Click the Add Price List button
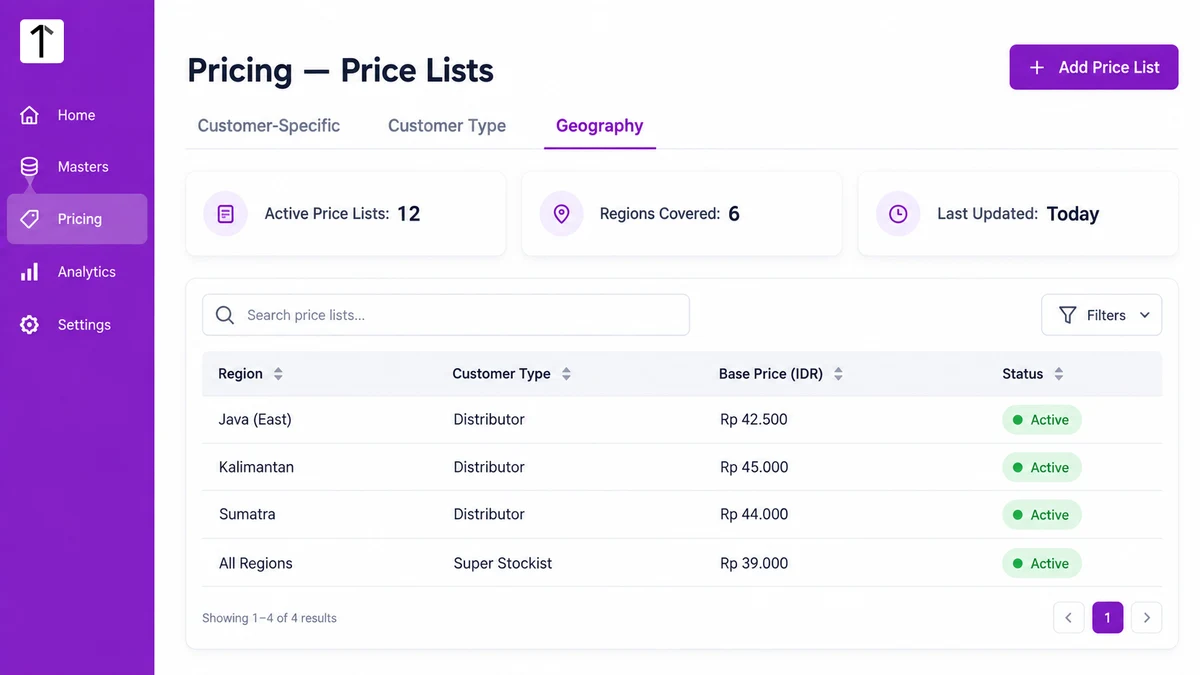This screenshot has width=1200, height=675. tap(1094, 67)
